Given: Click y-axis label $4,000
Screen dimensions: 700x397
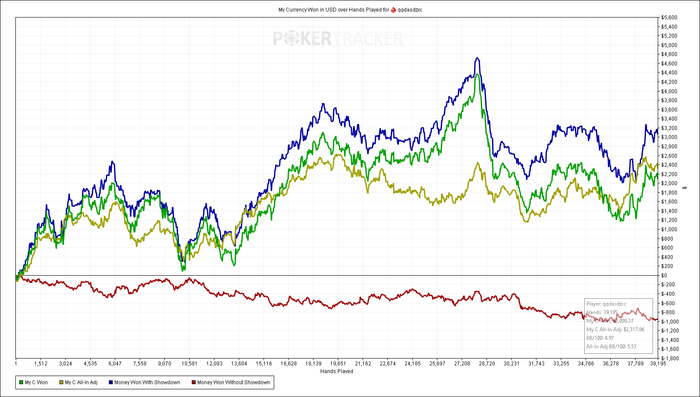Looking at the screenshot, I should tap(668, 91).
